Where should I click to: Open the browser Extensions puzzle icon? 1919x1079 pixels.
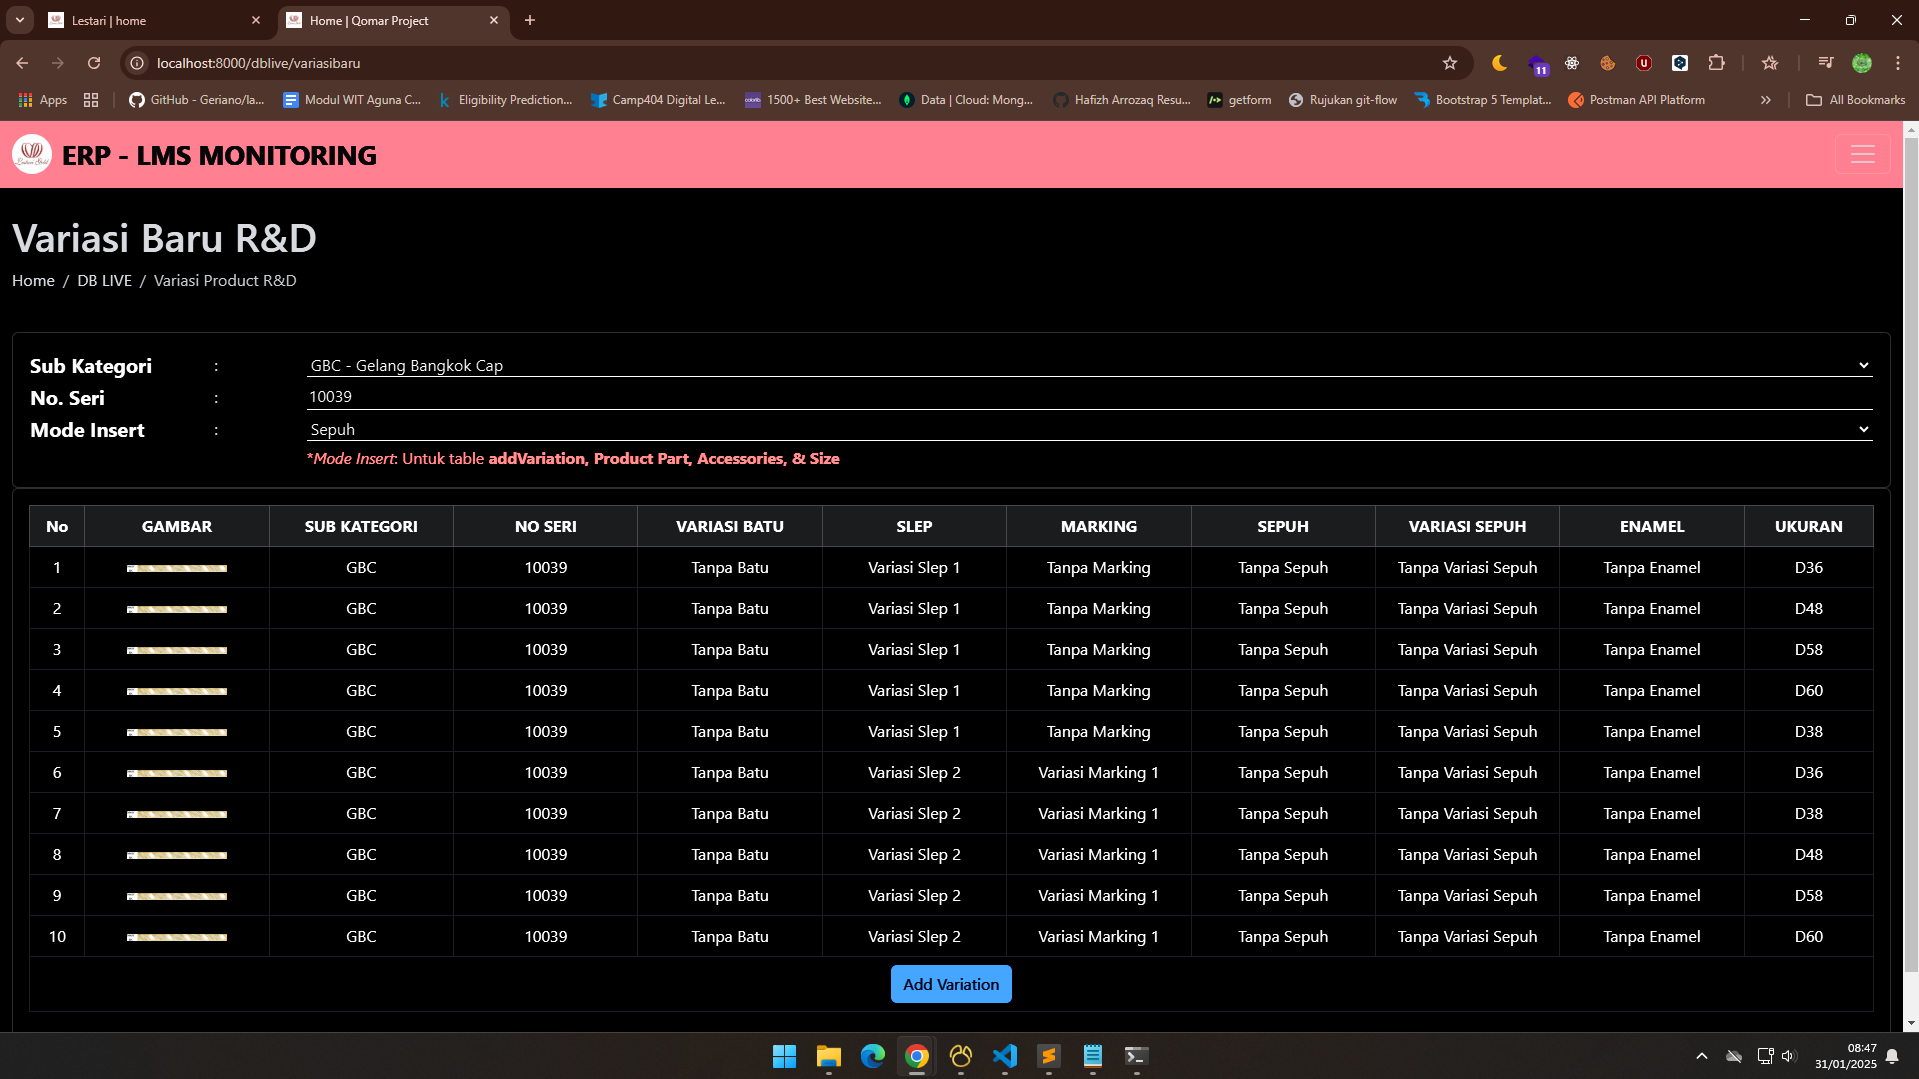[1716, 63]
